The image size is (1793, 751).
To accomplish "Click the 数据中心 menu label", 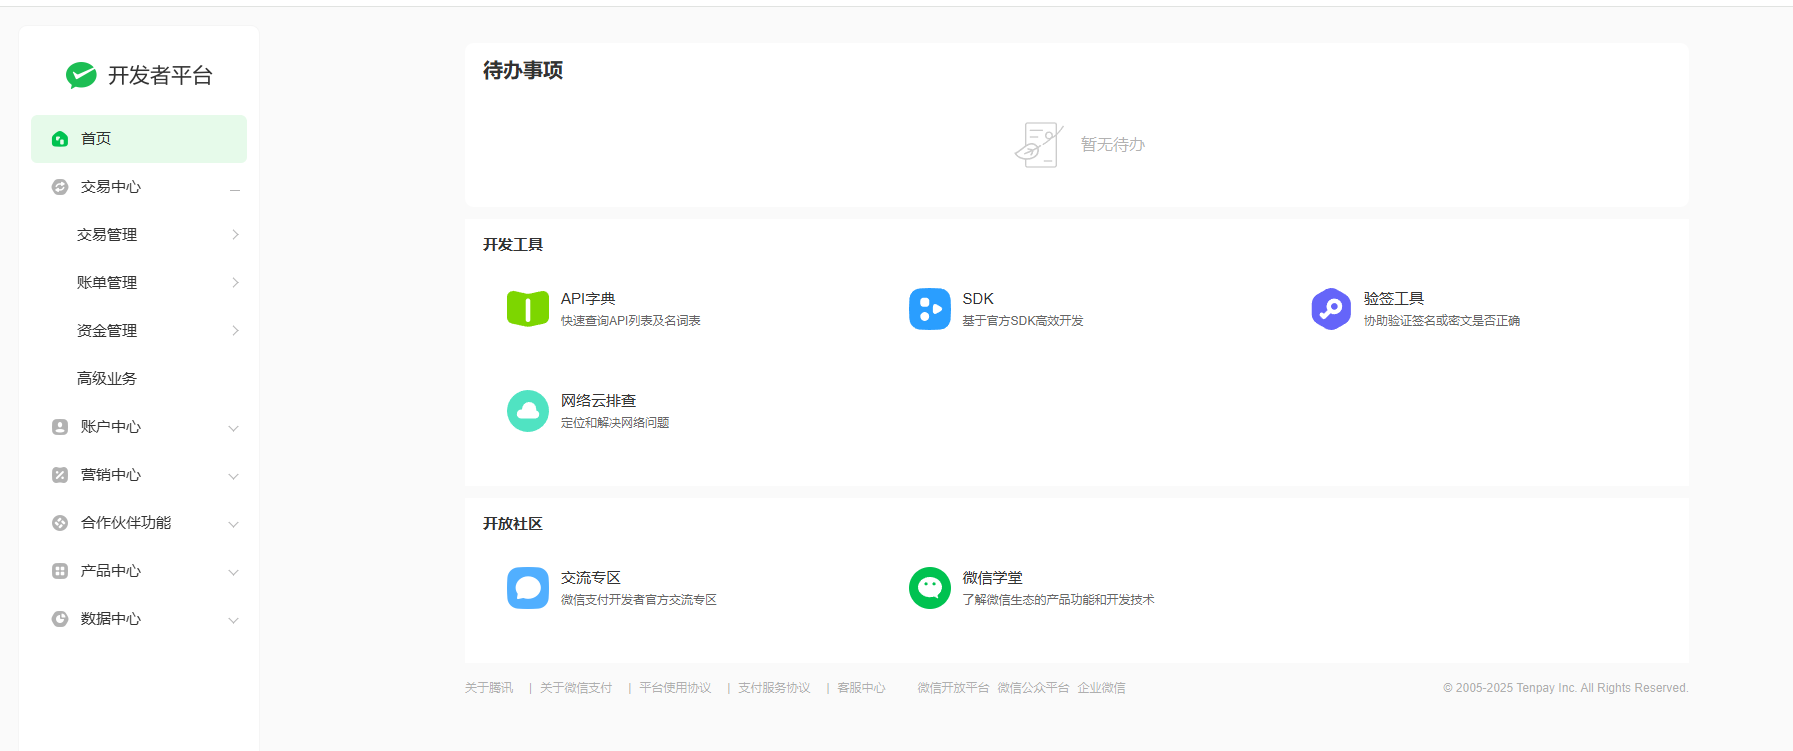I will [111, 619].
